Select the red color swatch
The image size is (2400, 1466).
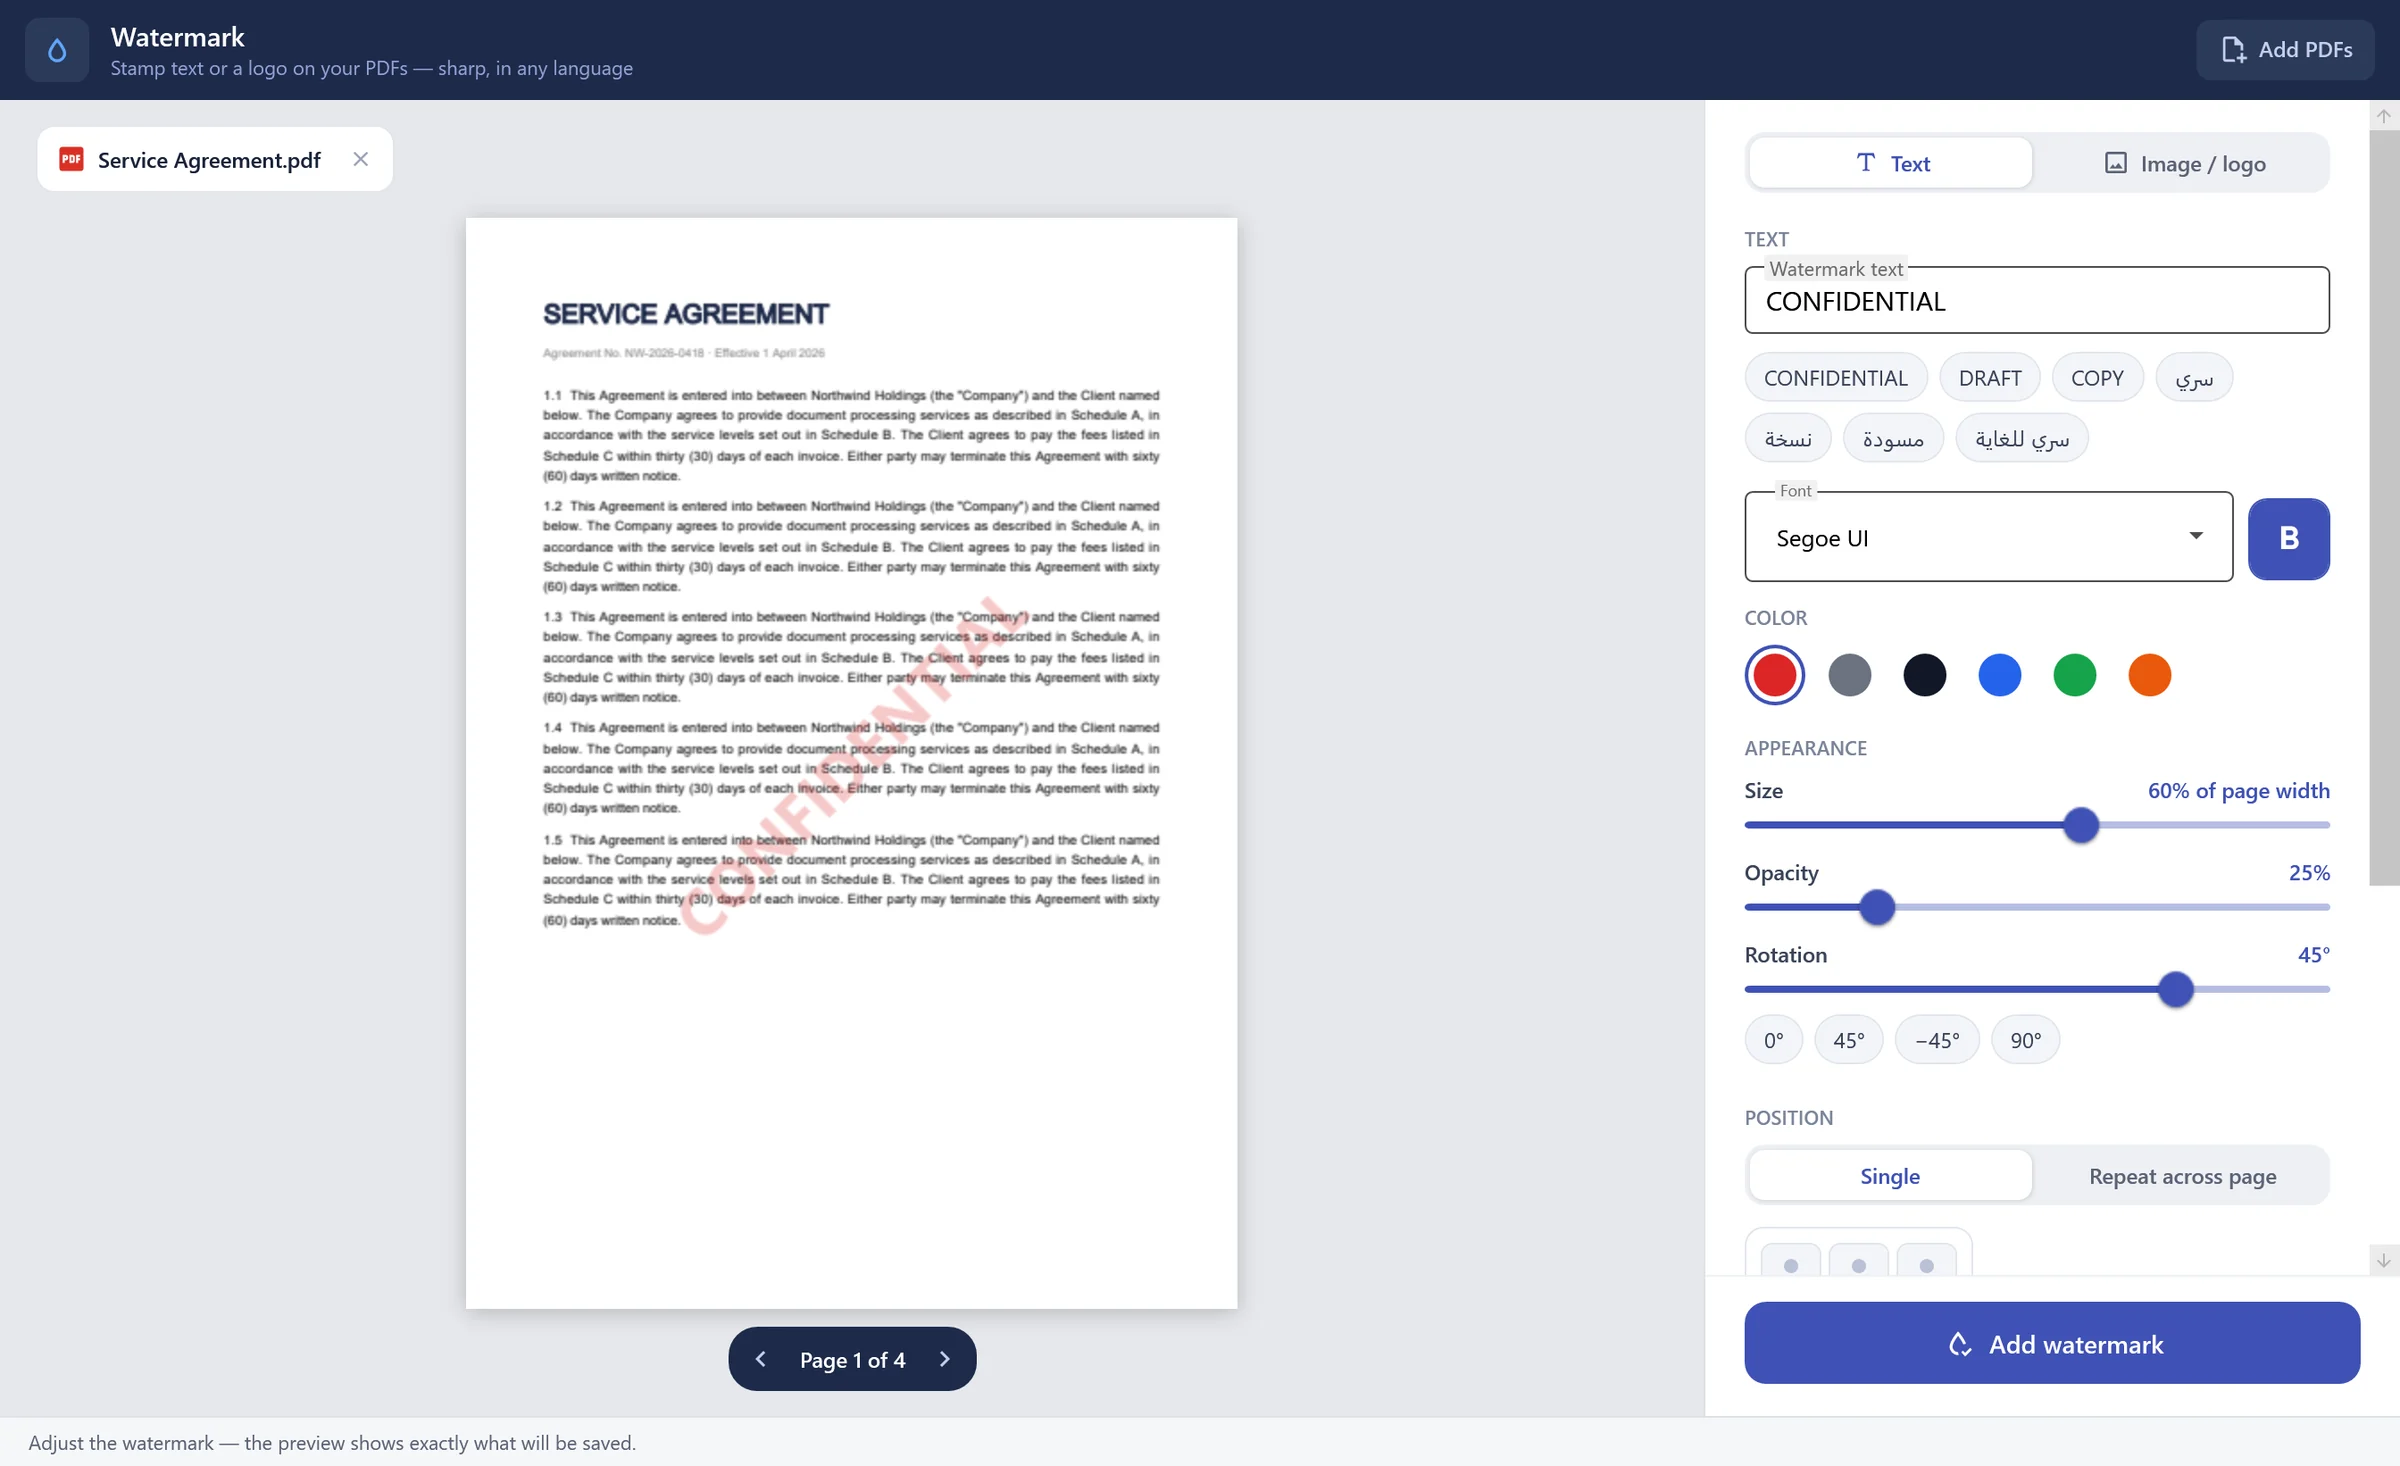(x=1775, y=675)
